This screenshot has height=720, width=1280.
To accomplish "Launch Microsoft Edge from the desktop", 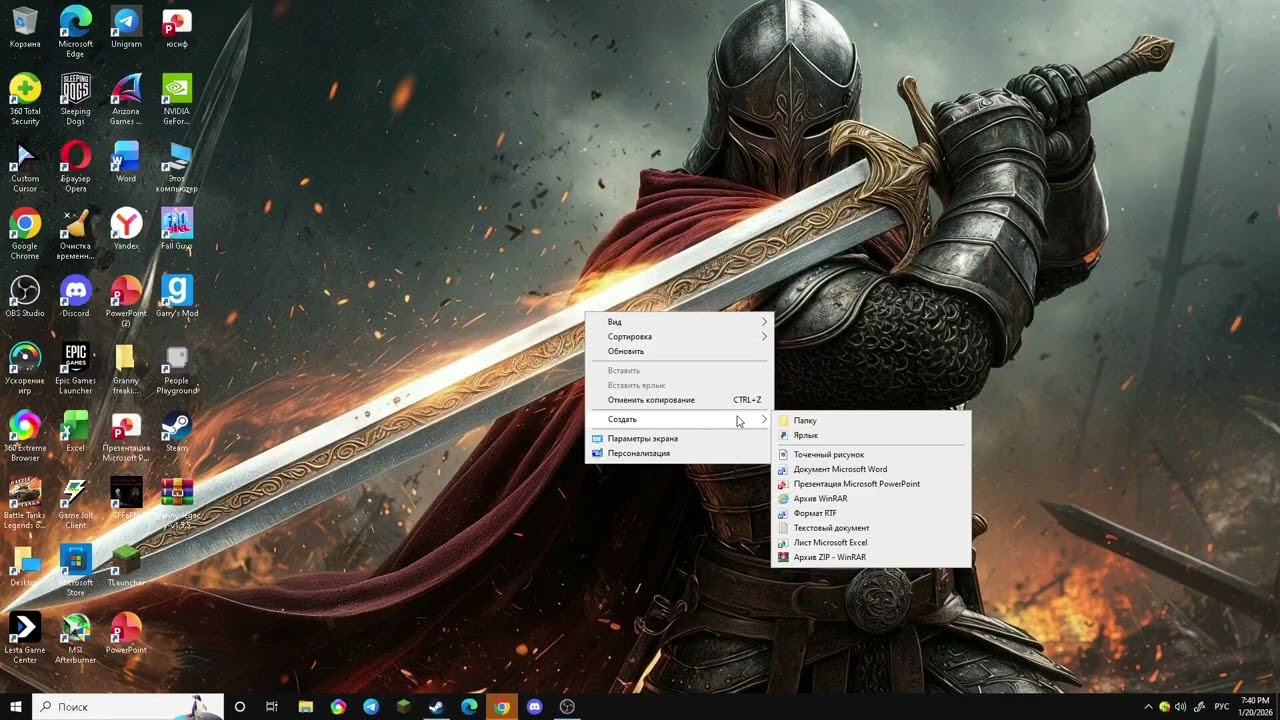I will tap(75, 32).
